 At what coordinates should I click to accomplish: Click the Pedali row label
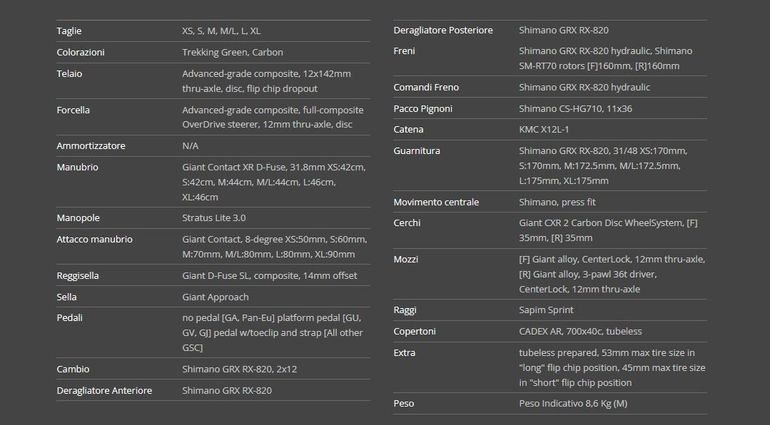(70, 318)
